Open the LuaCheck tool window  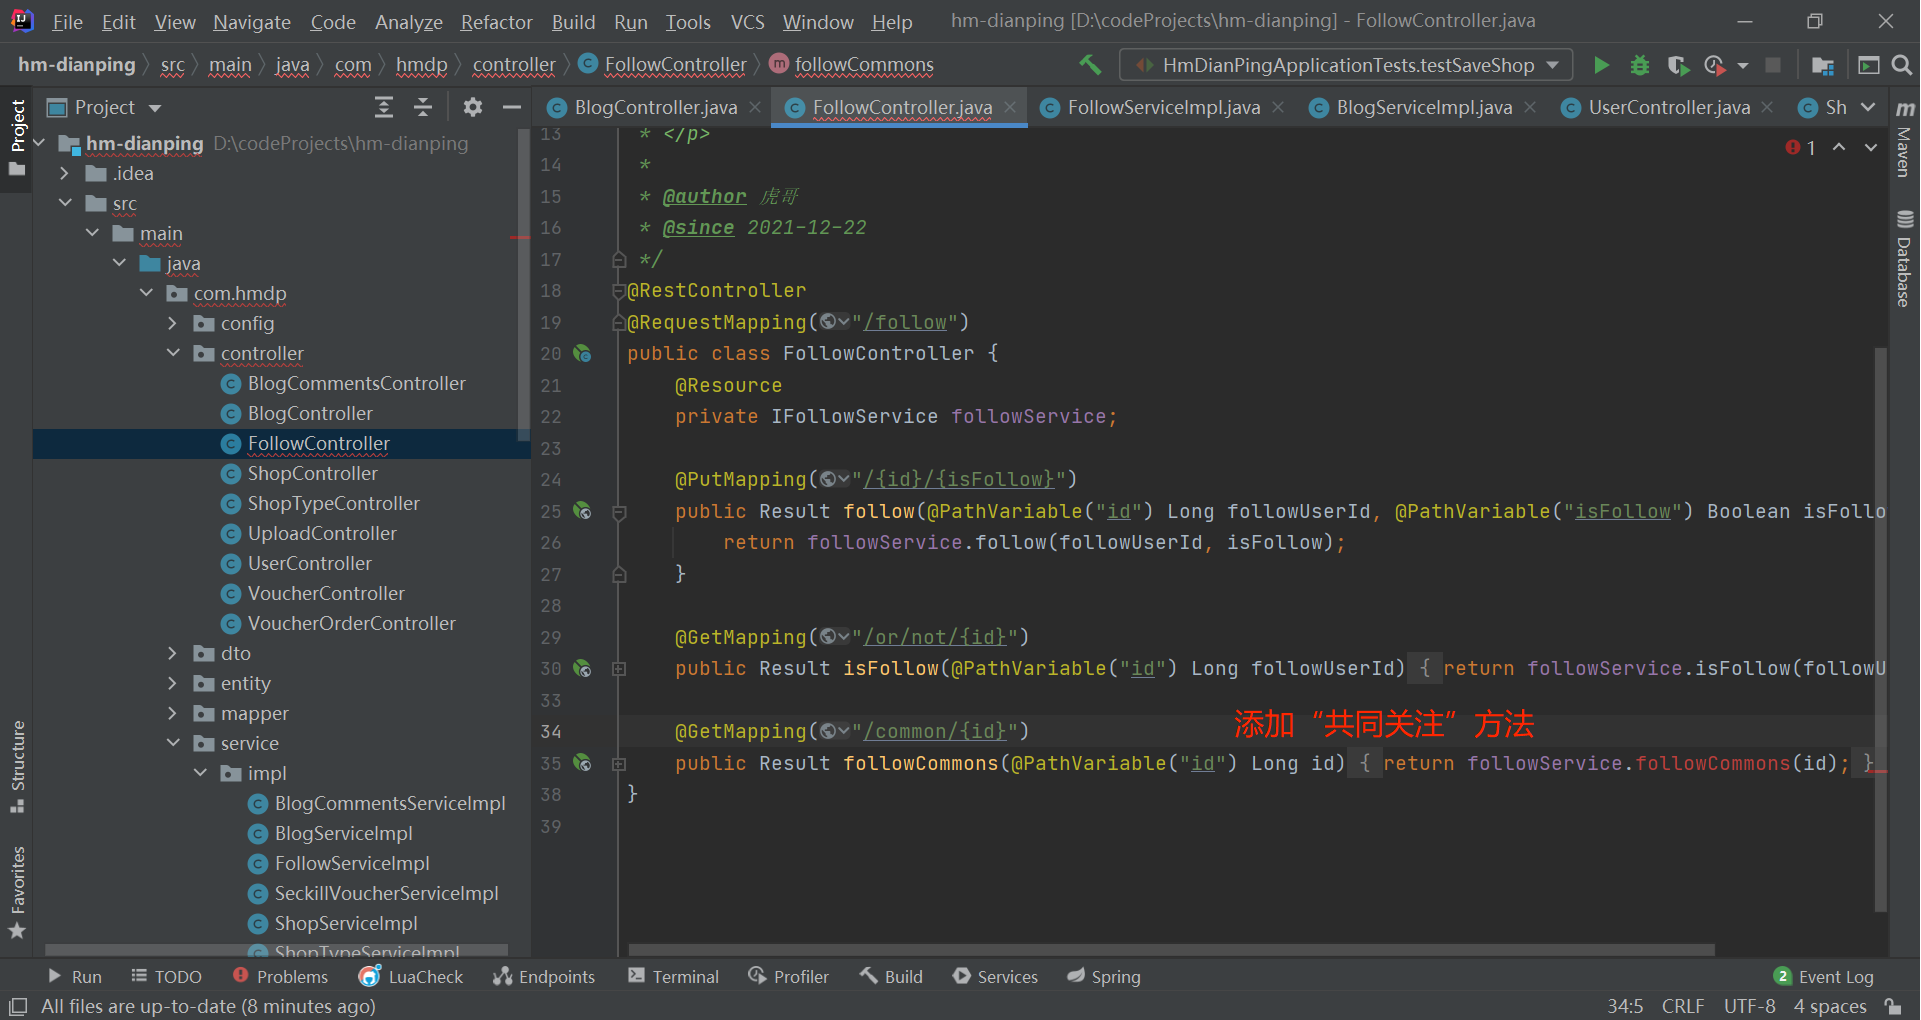coord(410,976)
